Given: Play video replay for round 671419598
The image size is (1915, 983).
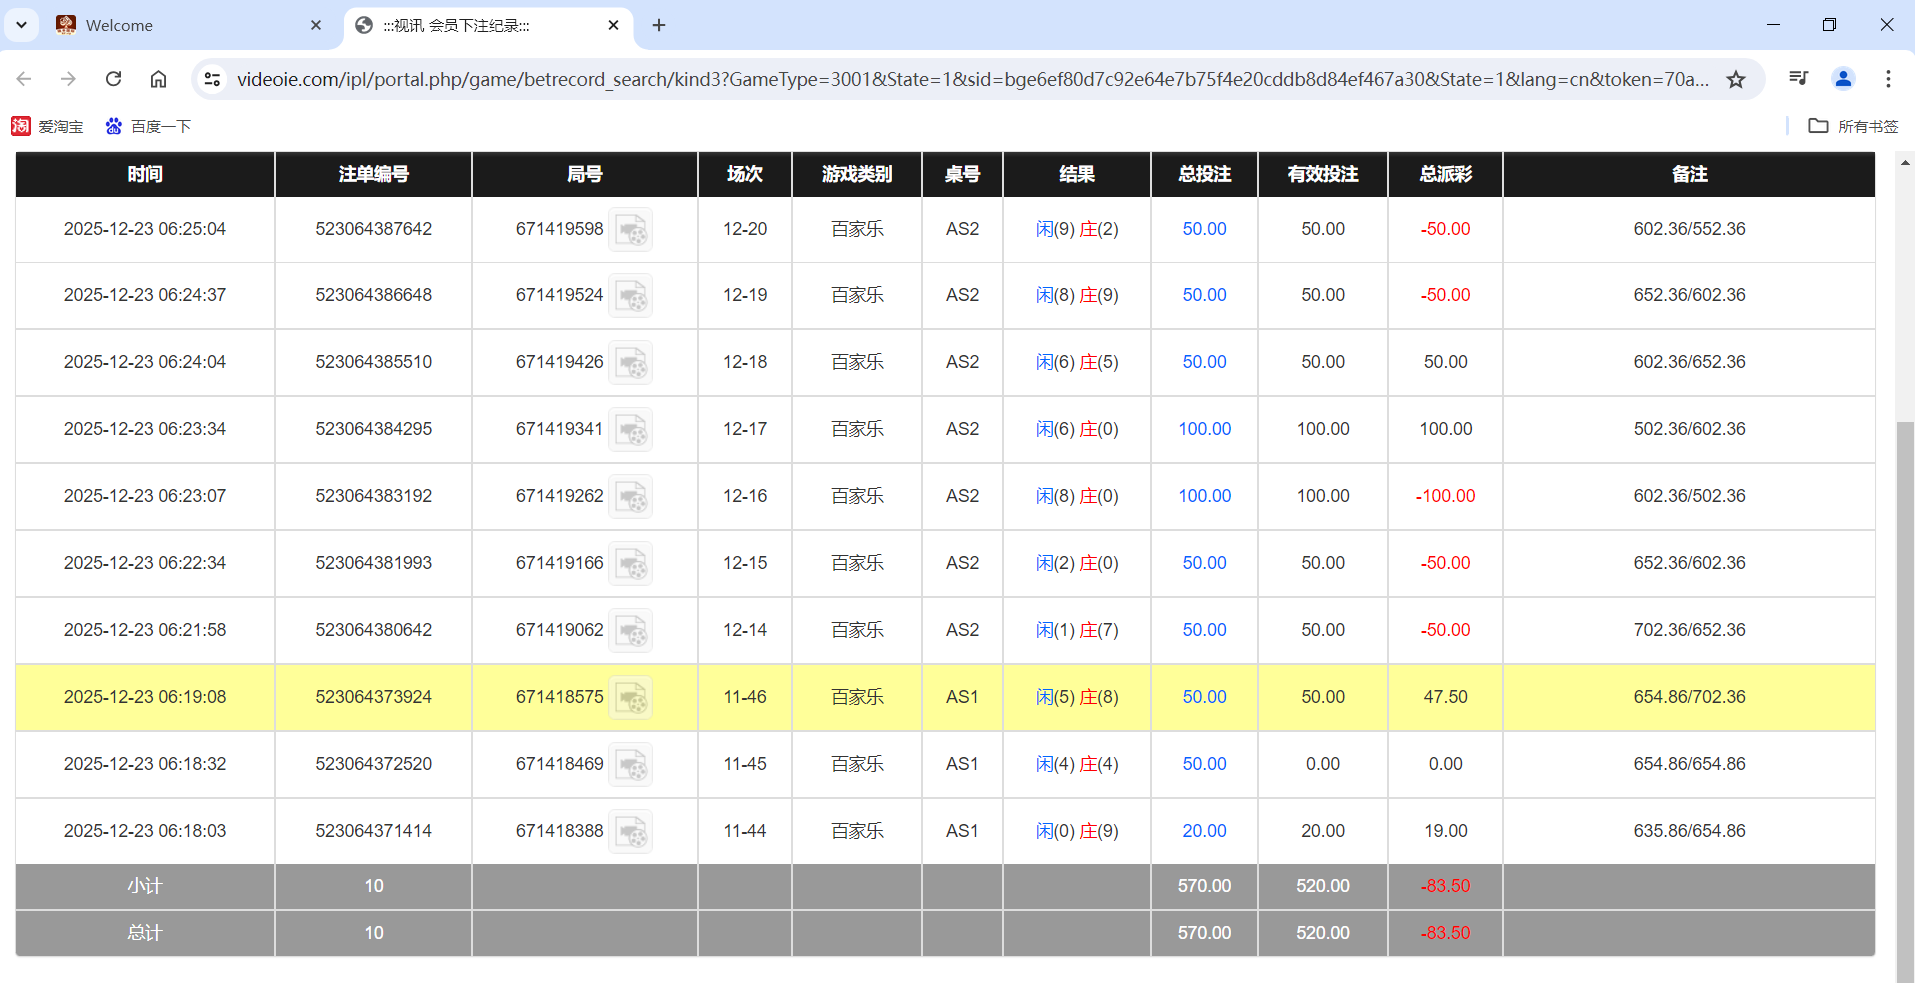Looking at the screenshot, I should (631, 229).
